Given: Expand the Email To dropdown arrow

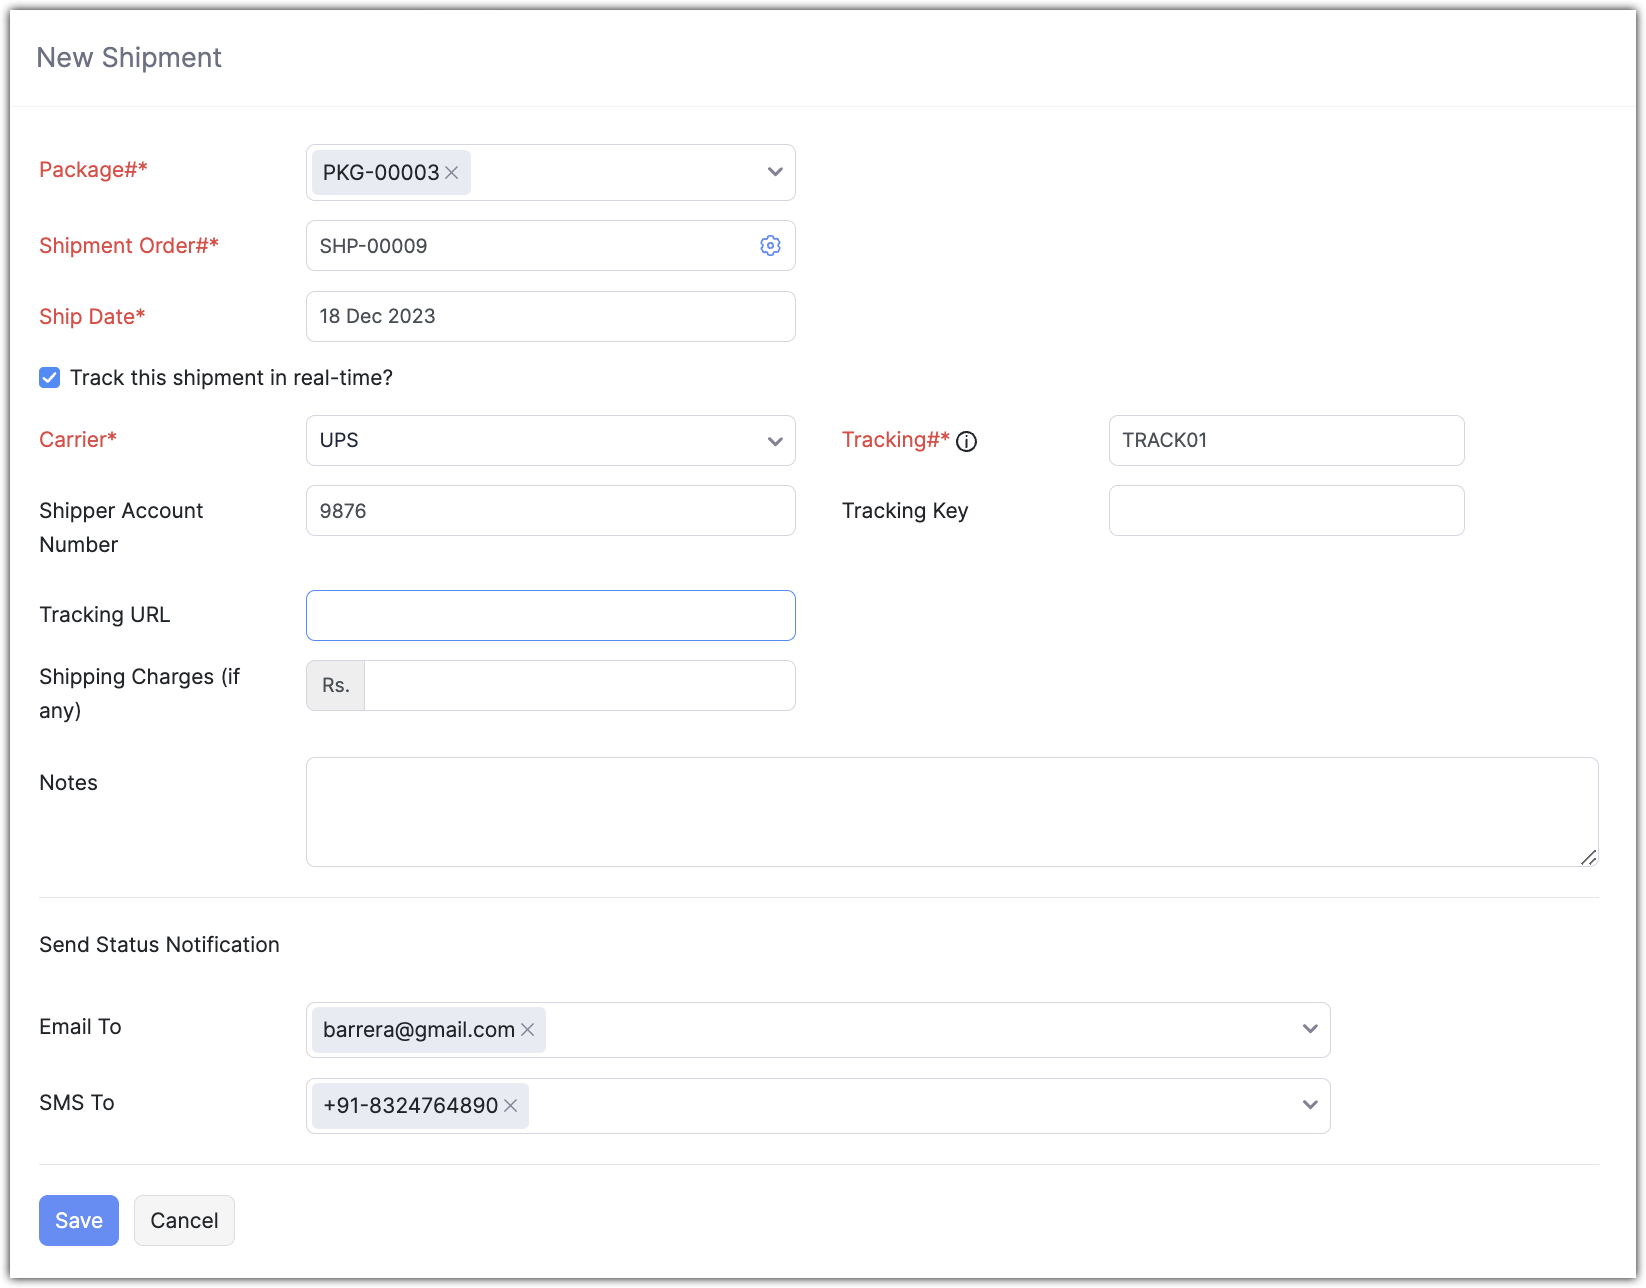Looking at the screenshot, I should (x=1309, y=1029).
